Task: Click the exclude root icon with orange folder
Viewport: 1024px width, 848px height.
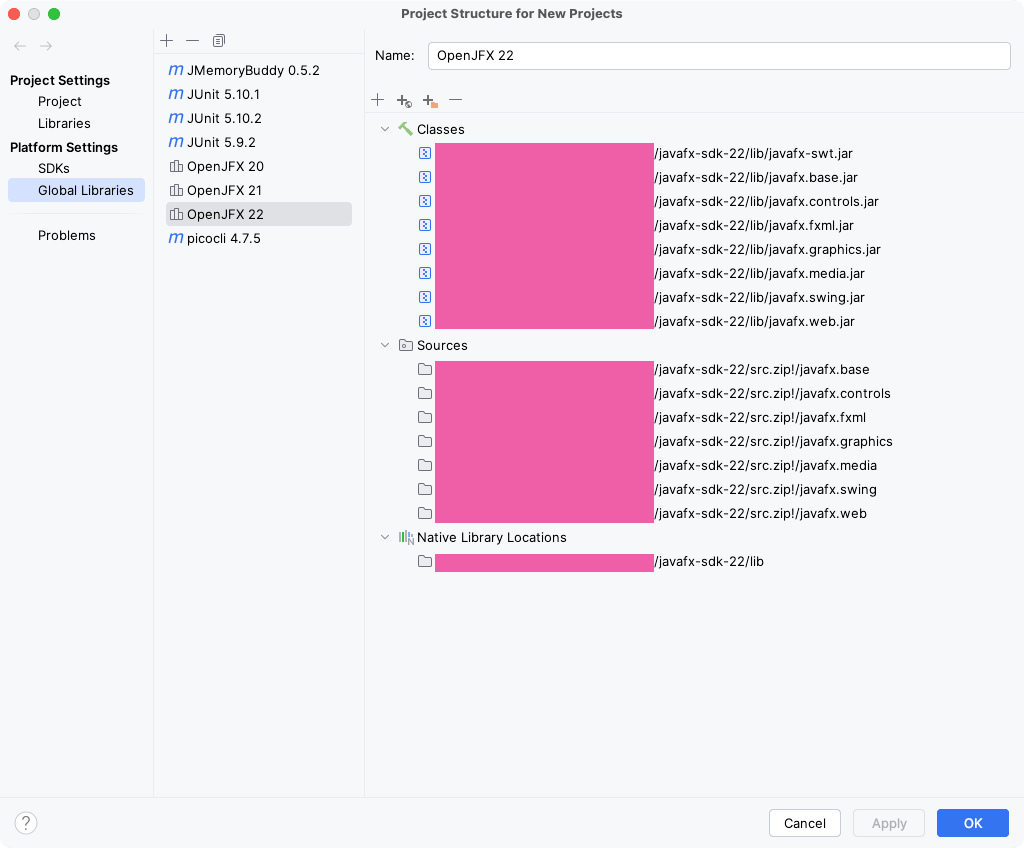Action: pyautogui.click(x=430, y=101)
